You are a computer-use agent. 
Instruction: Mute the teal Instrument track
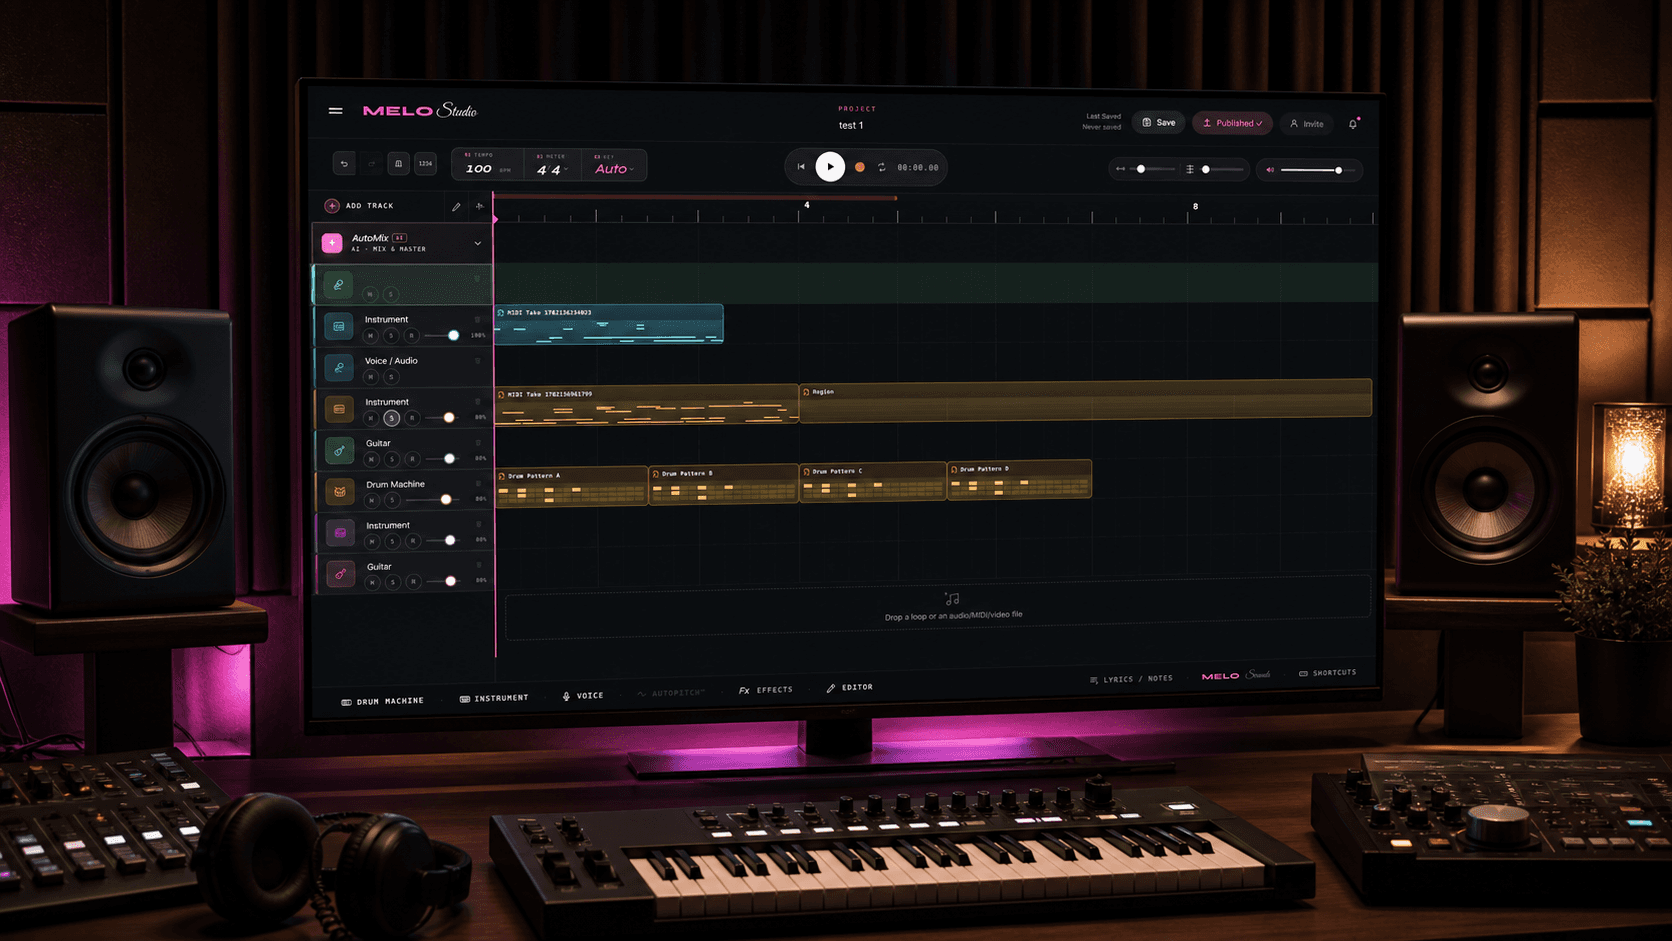(371, 335)
